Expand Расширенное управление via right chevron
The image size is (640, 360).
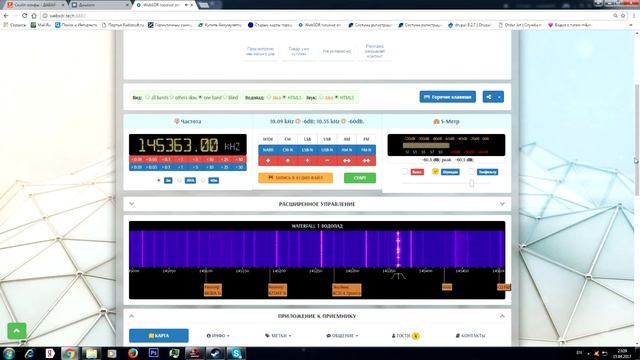click(502, 204)
